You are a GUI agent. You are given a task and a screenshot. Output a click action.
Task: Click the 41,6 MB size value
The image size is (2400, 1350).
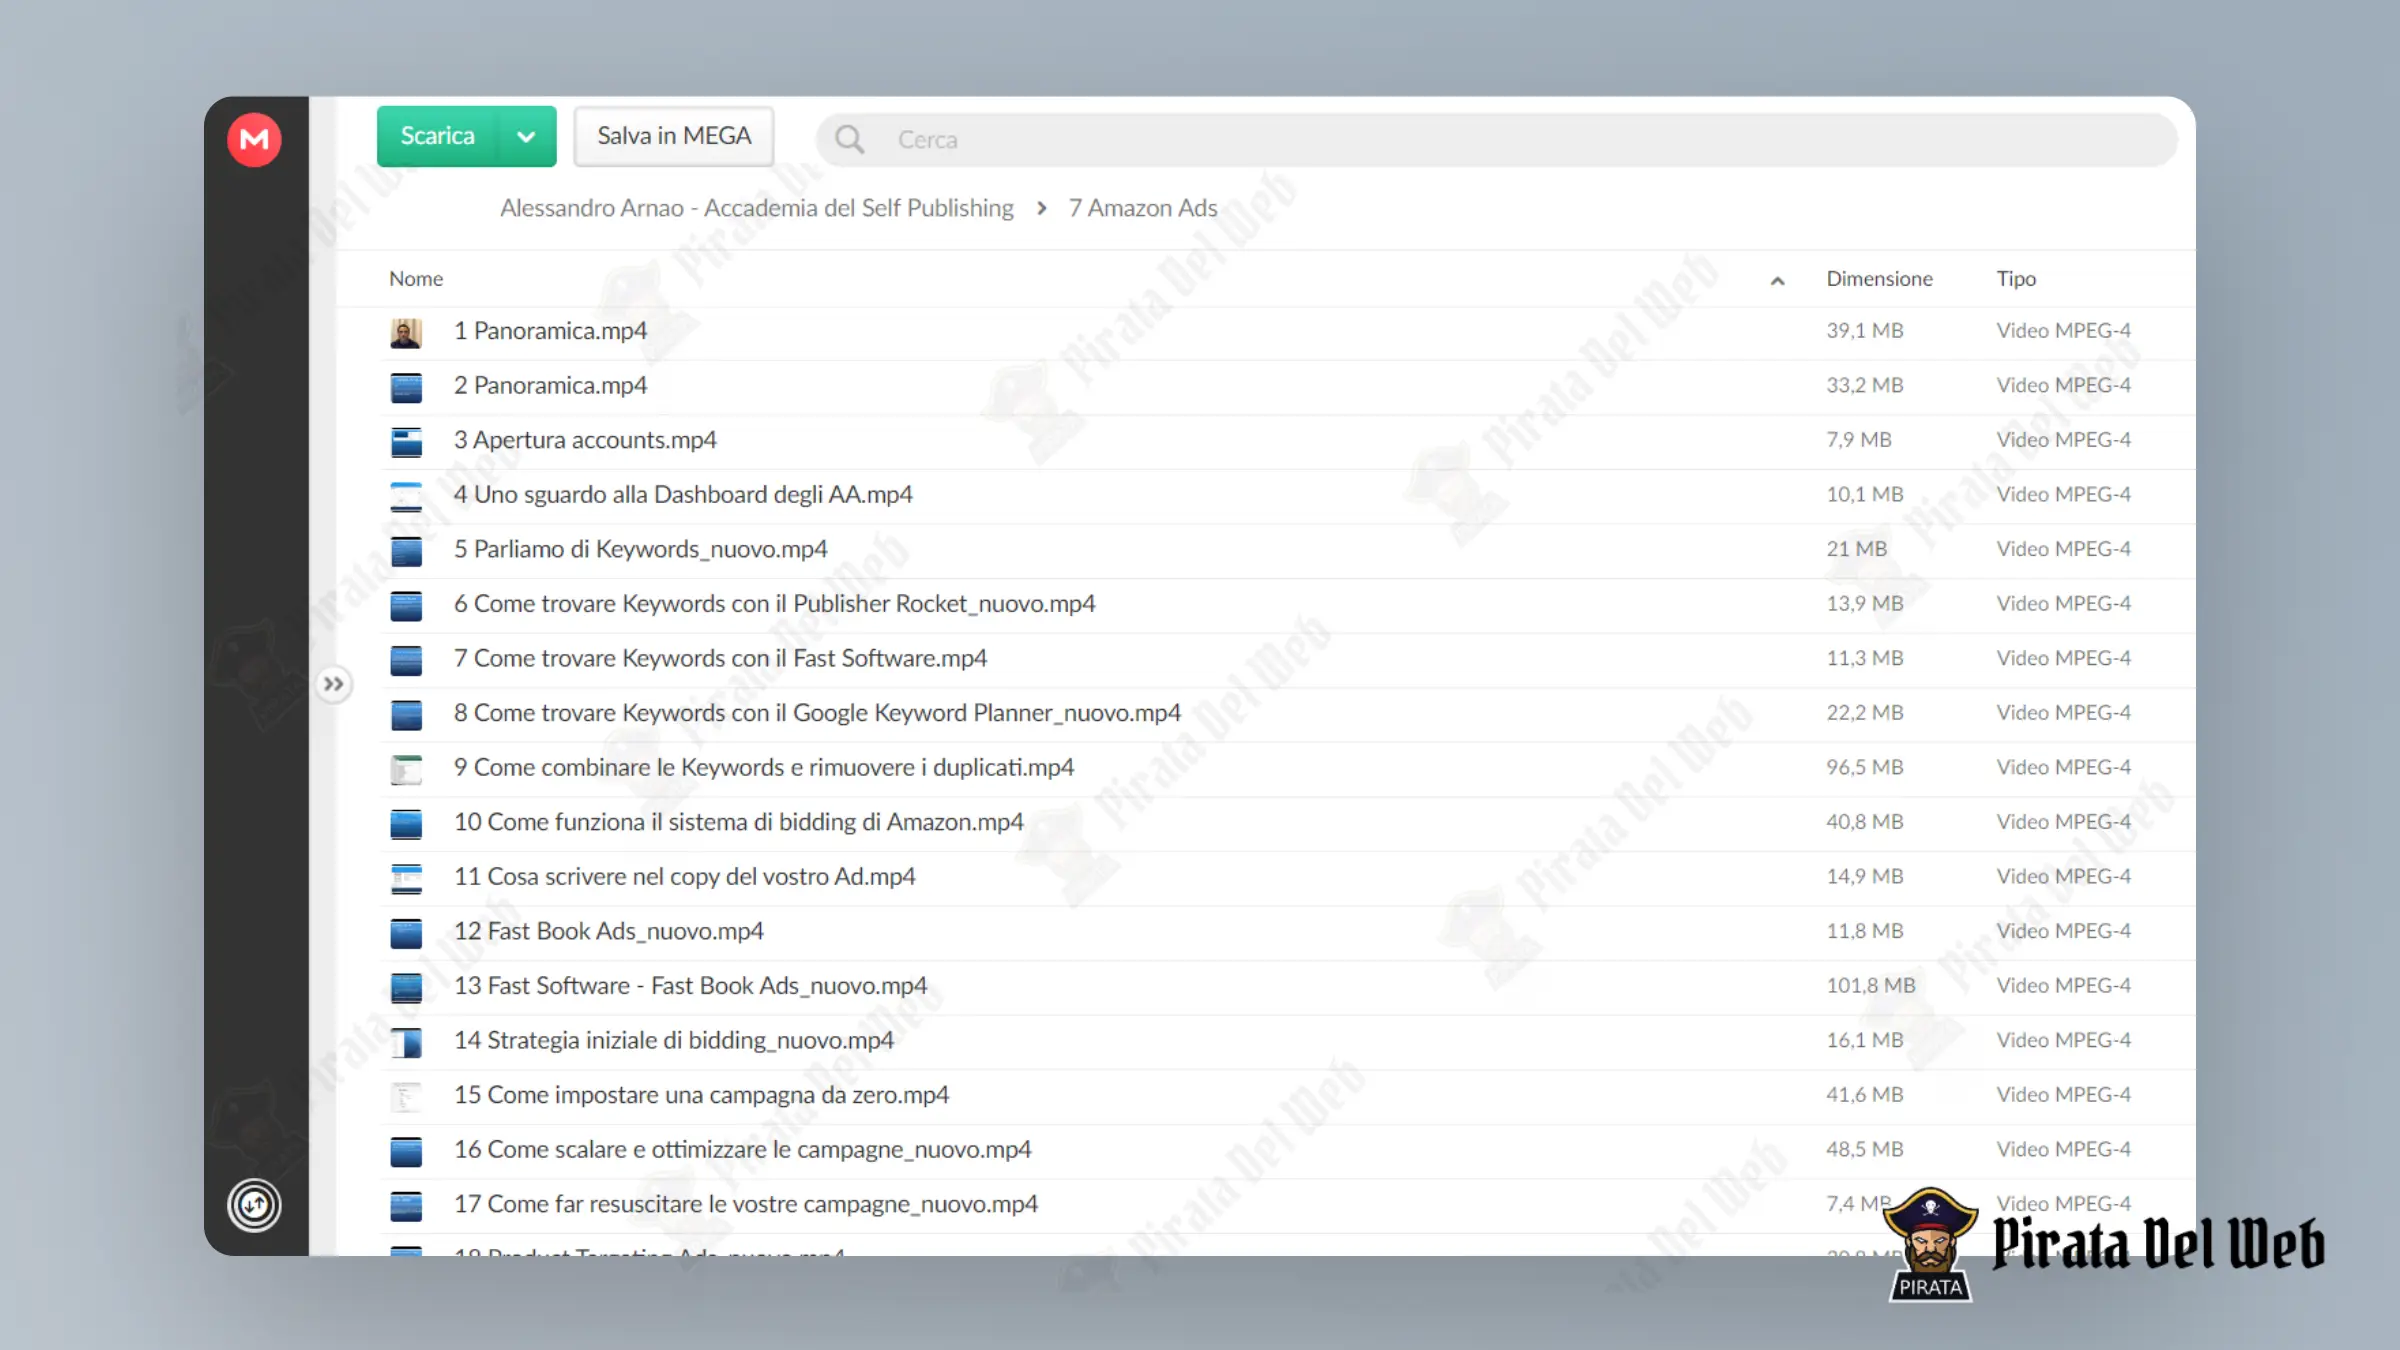(1864, 1094)
